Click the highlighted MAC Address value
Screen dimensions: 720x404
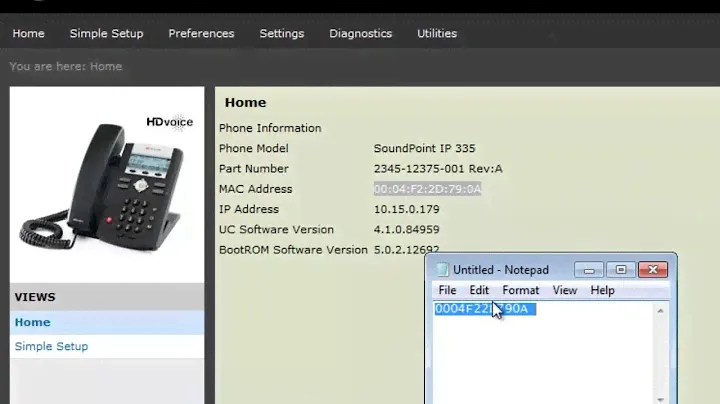click(427, 189)
